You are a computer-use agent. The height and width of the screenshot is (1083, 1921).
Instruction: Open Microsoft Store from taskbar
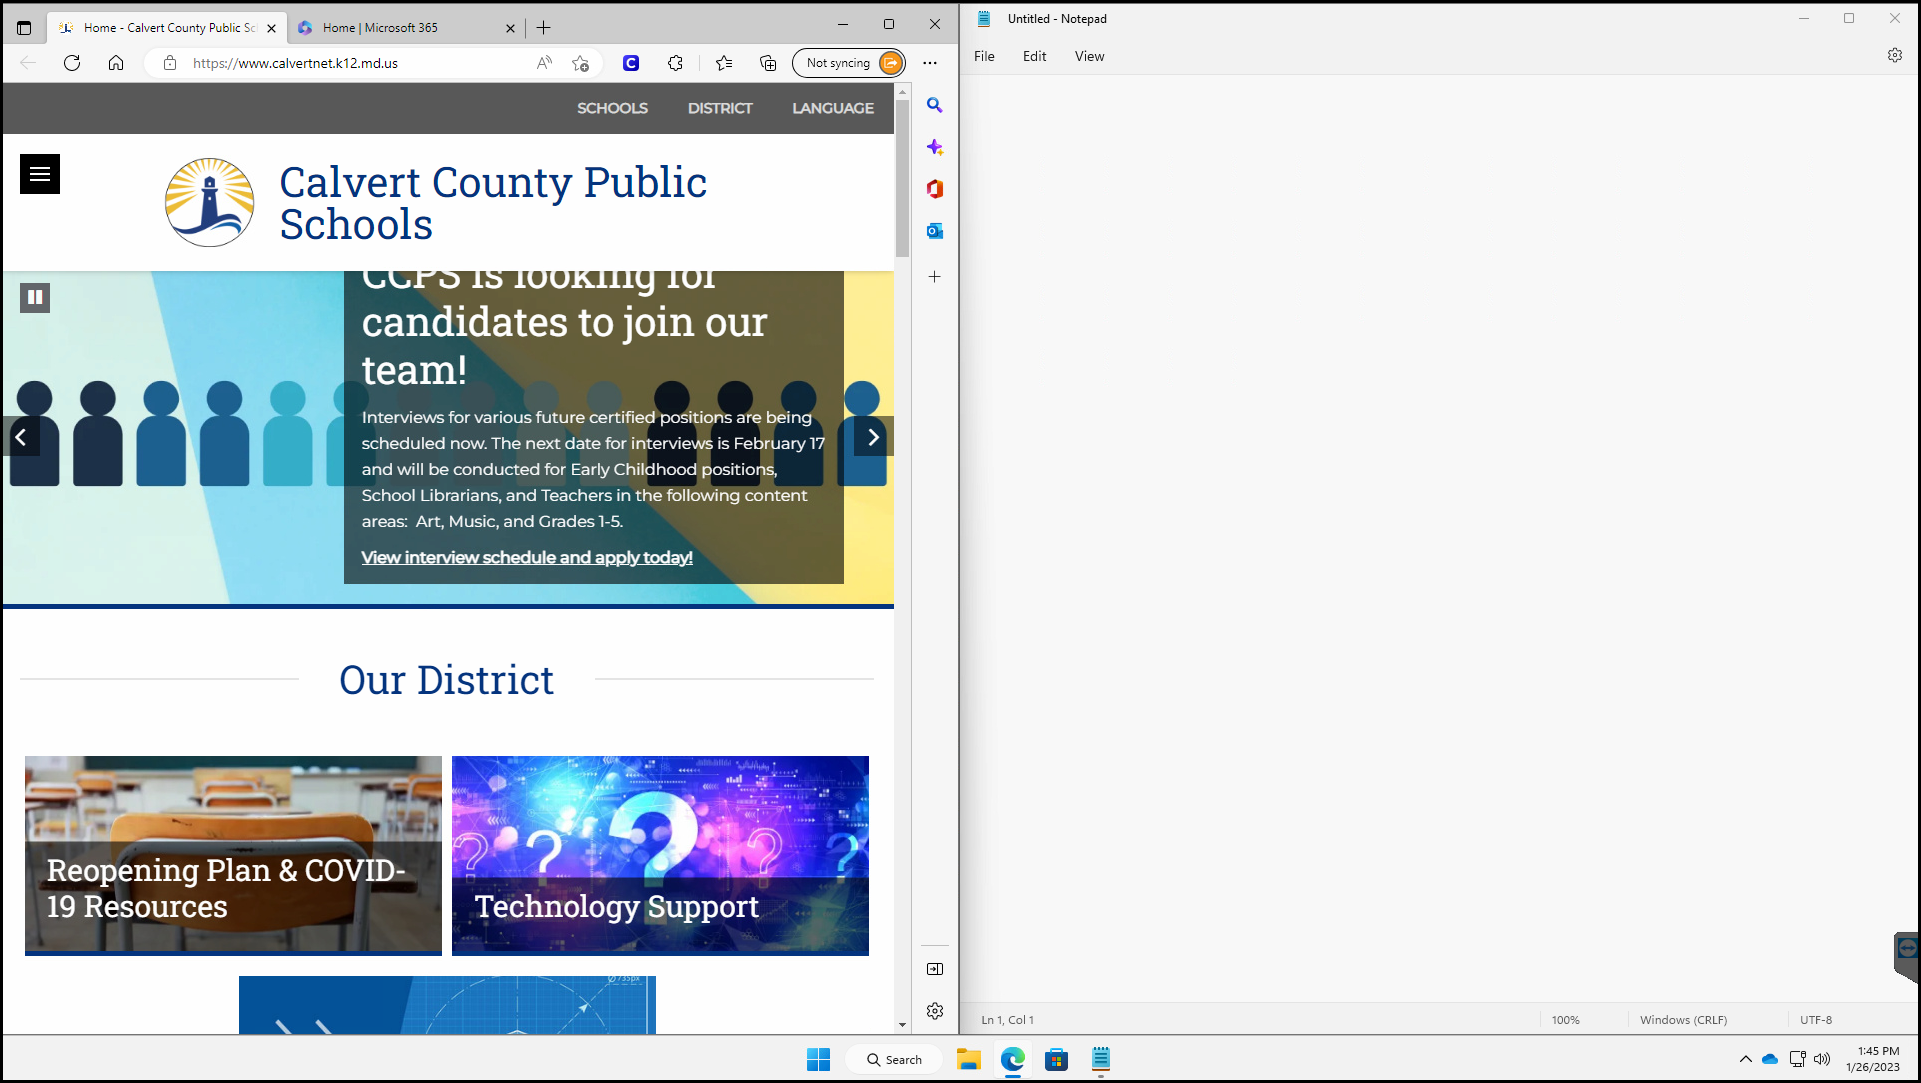[1056, 1059]
